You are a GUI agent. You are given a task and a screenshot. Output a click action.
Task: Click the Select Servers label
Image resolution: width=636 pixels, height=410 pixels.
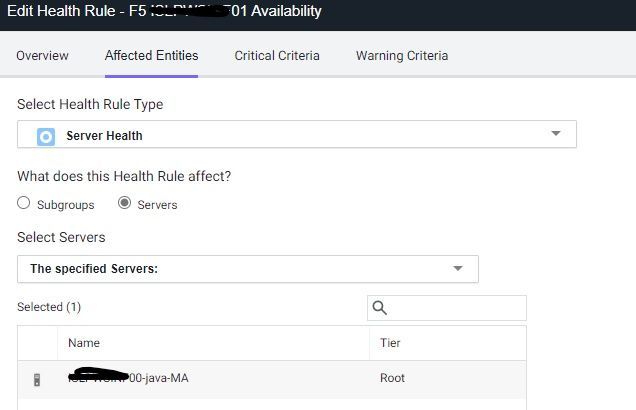pos(61,237)
